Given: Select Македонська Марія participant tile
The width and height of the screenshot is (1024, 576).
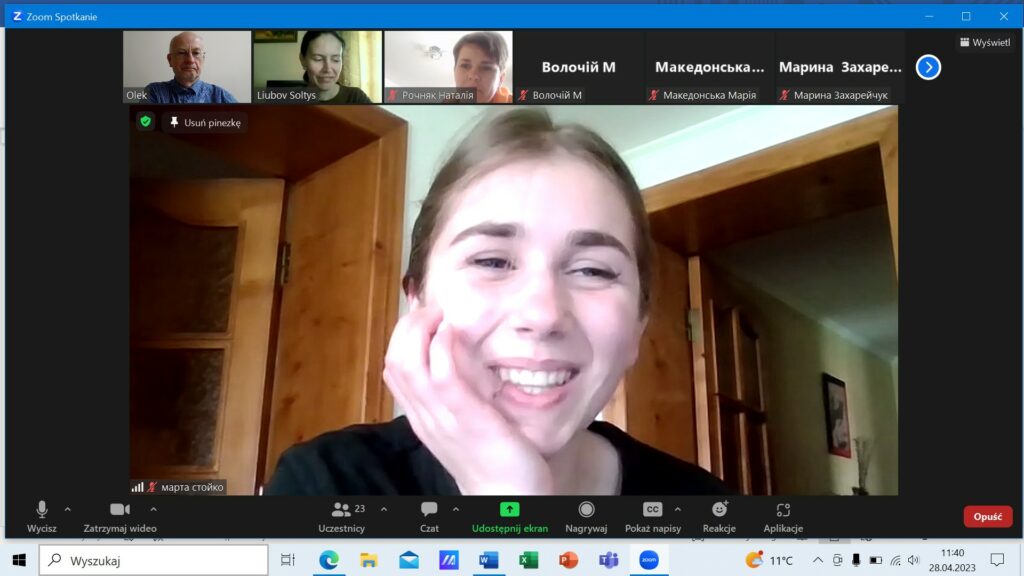Looking at the screenshot, I should (x=709, y=67).
